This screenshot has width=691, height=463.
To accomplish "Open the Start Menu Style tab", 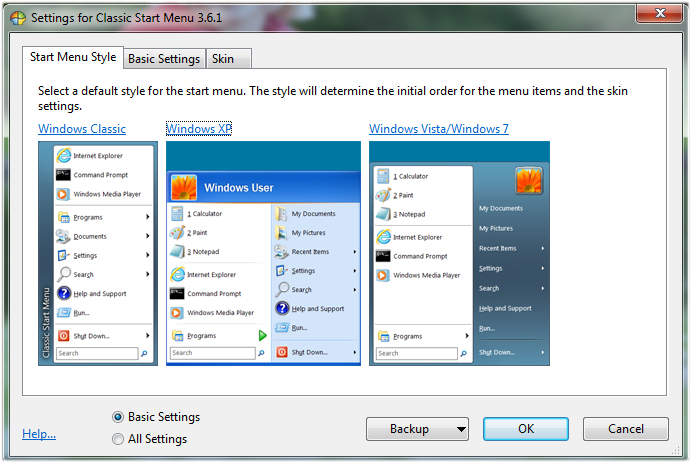I will tap(73, 57).
